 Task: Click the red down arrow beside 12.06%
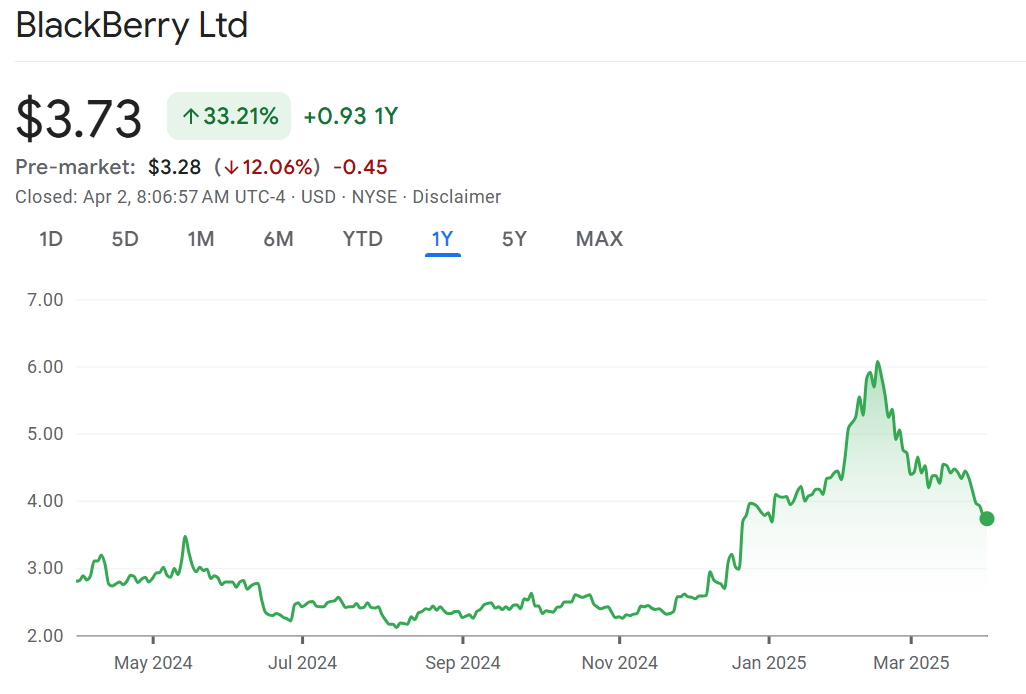231,167
